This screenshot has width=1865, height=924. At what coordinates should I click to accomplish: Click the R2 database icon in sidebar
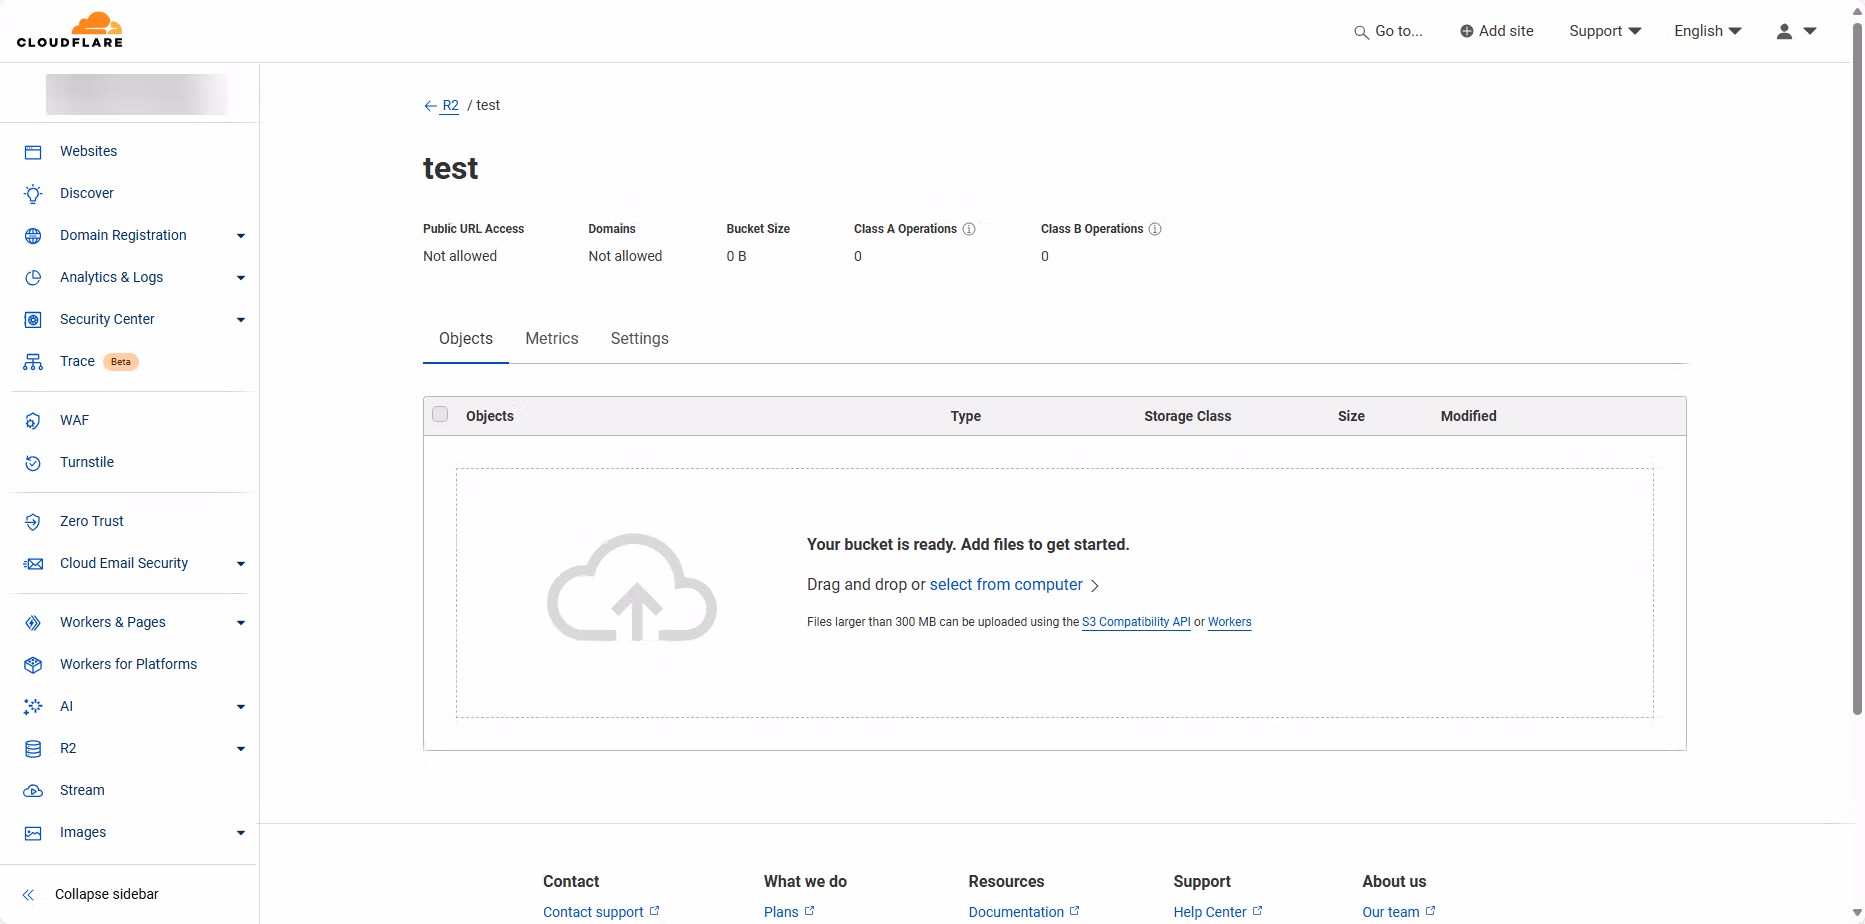[x=33, y=749]
